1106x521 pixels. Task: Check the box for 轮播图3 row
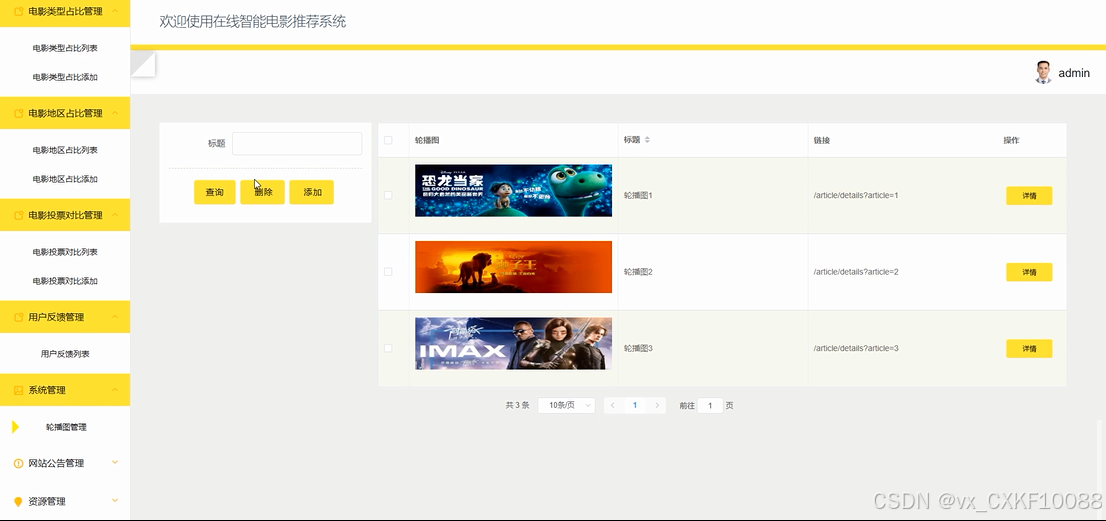pos(388,348)
